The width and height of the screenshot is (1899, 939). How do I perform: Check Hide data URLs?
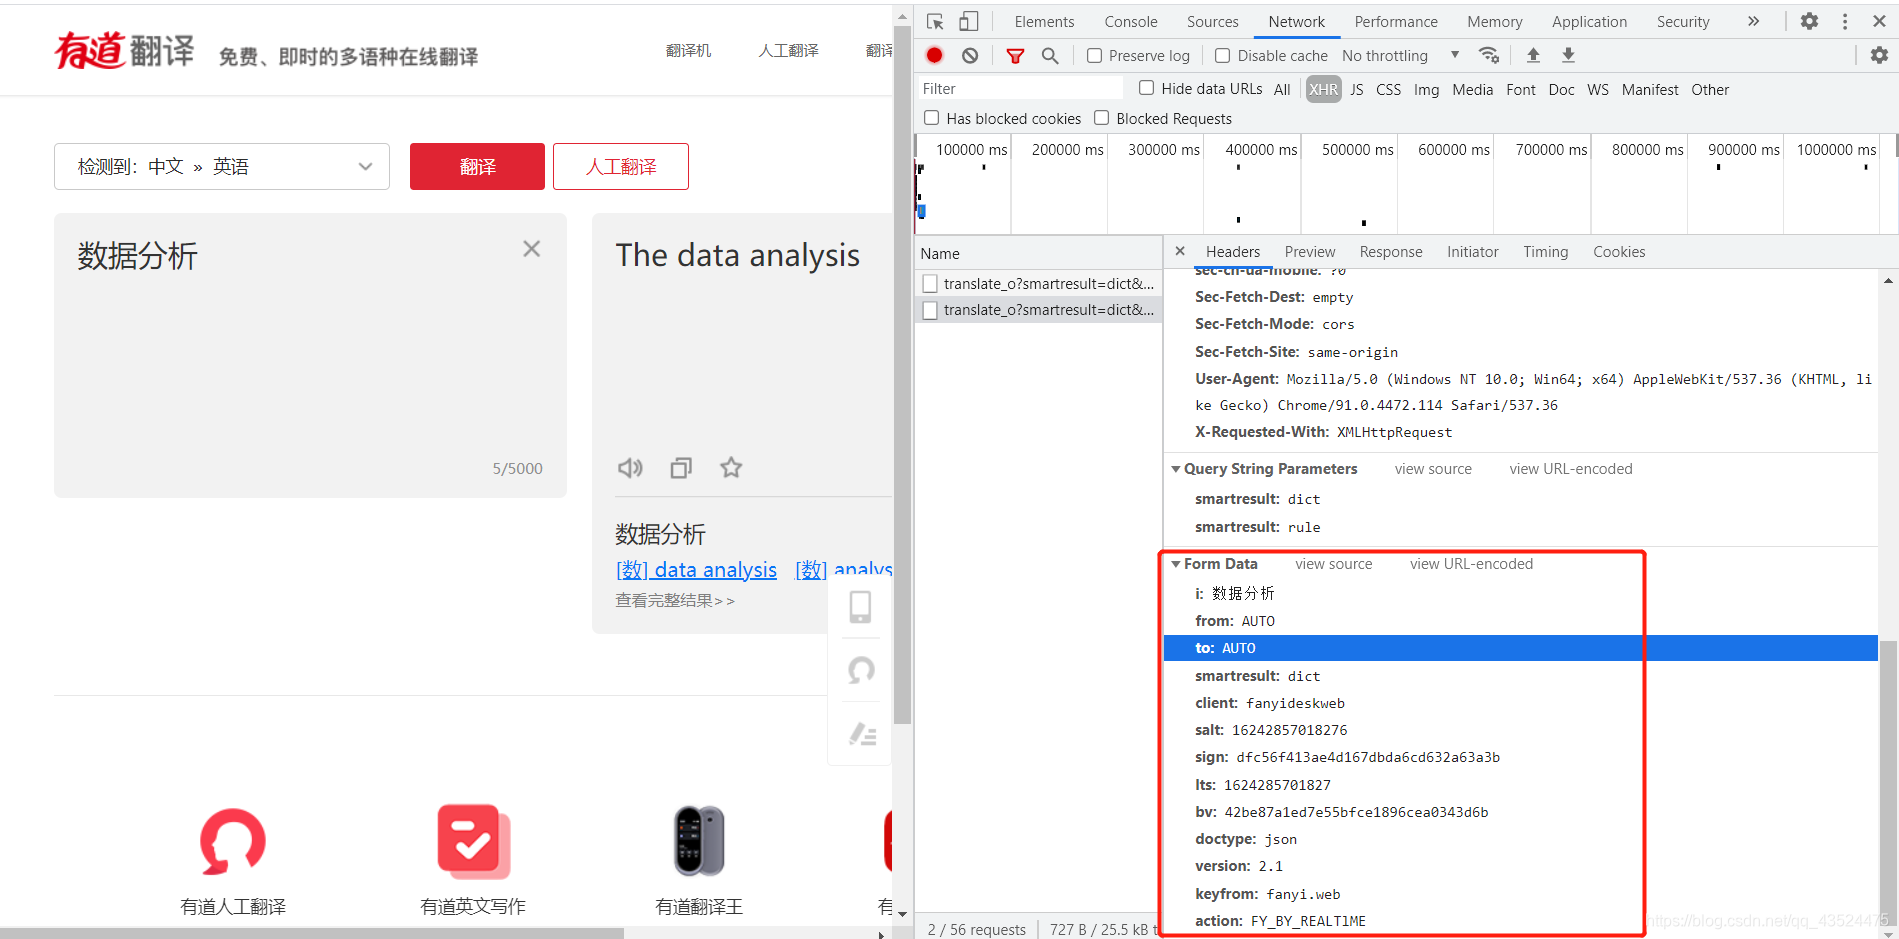pos(1147,88)
